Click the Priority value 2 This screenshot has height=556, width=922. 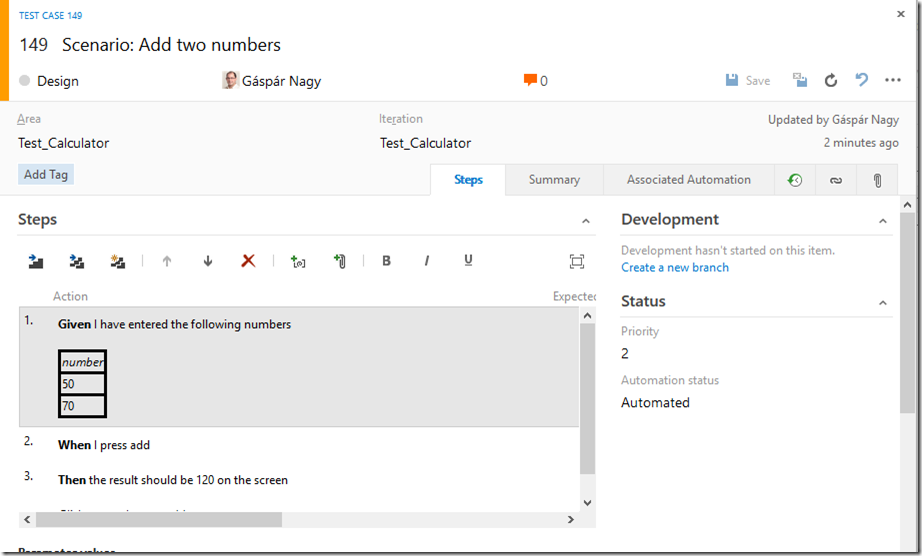pyautogui.click(x=624, y=353)
